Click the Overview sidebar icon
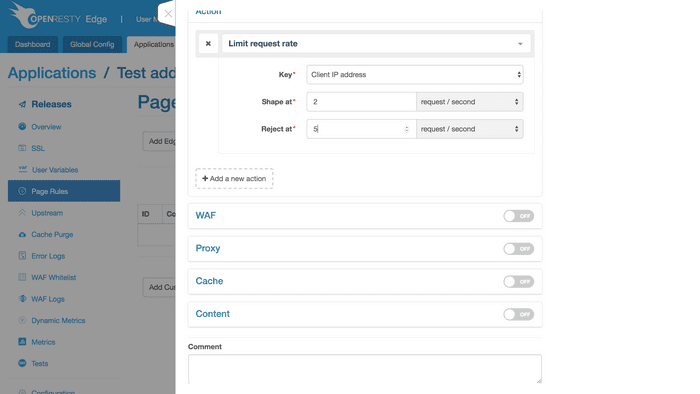This screenshot has height=394, width=700. [22, 126]
